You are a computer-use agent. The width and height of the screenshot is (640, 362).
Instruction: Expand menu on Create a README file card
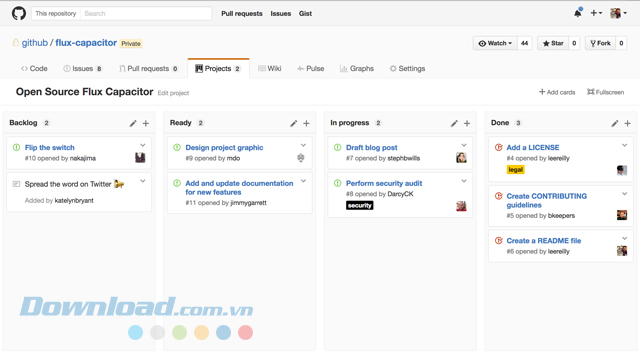pos(624,238)
